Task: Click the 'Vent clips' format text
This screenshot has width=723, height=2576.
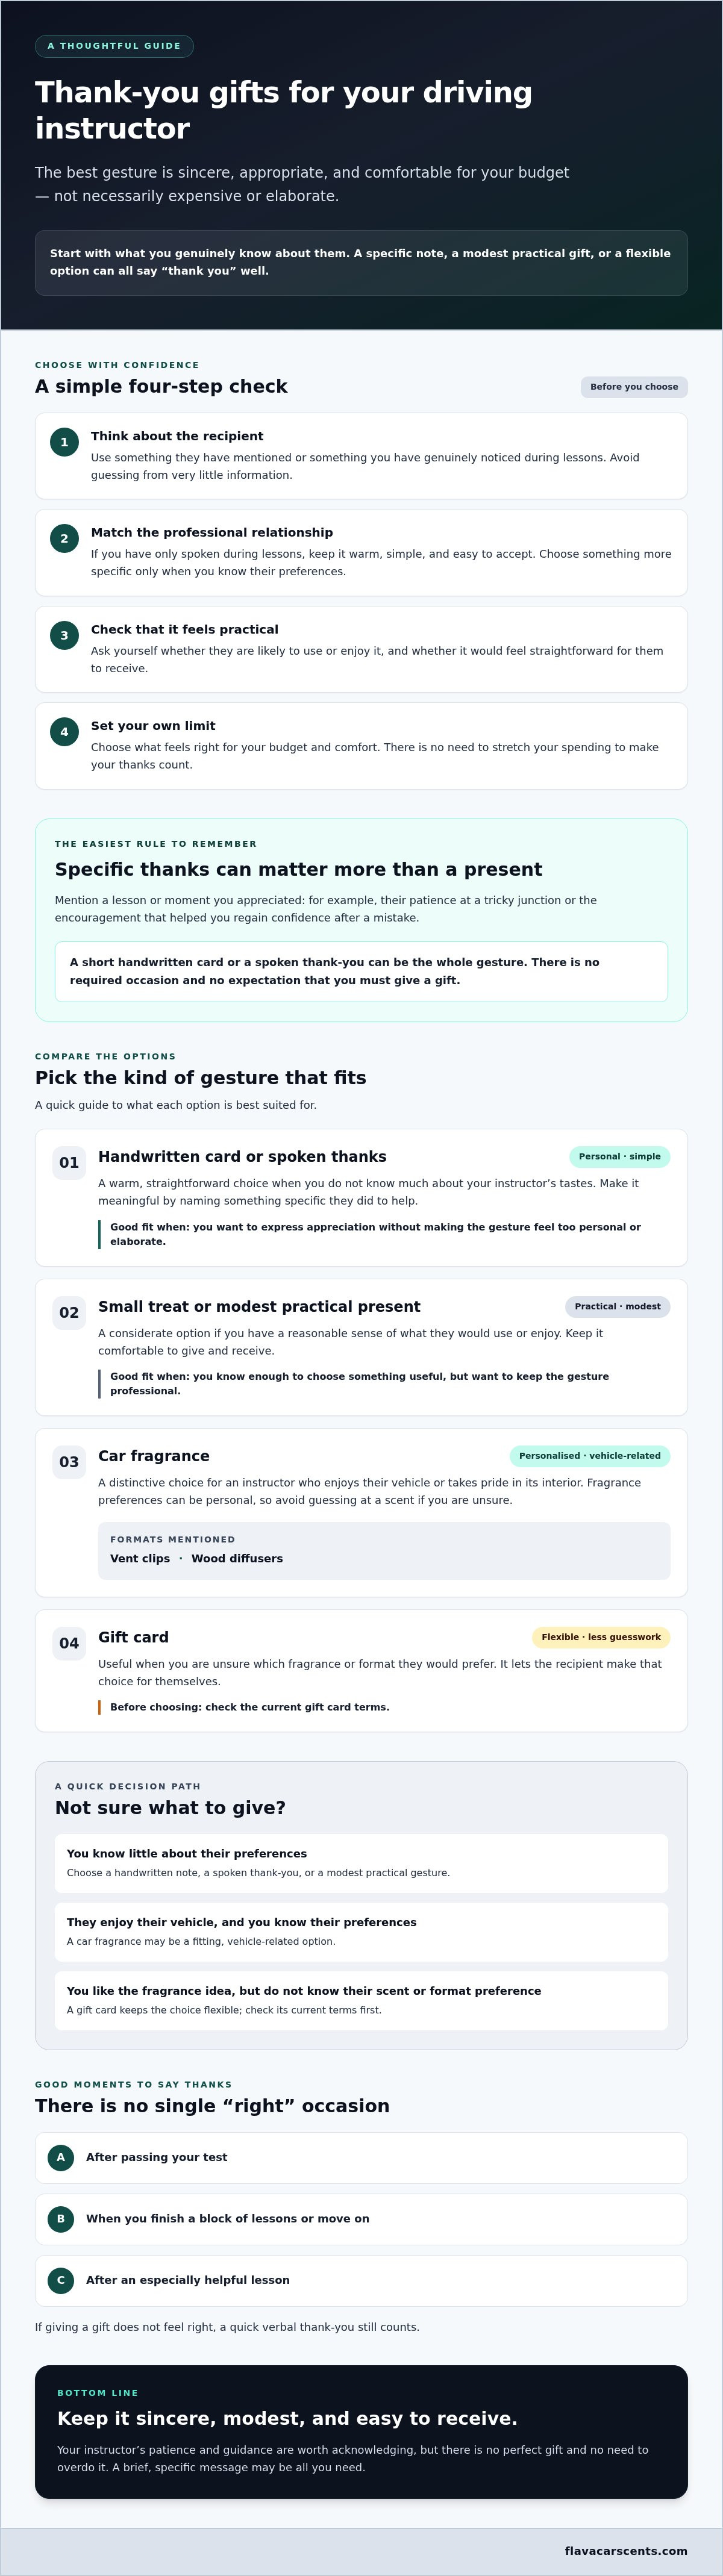Action: [x=140, y=1558]
